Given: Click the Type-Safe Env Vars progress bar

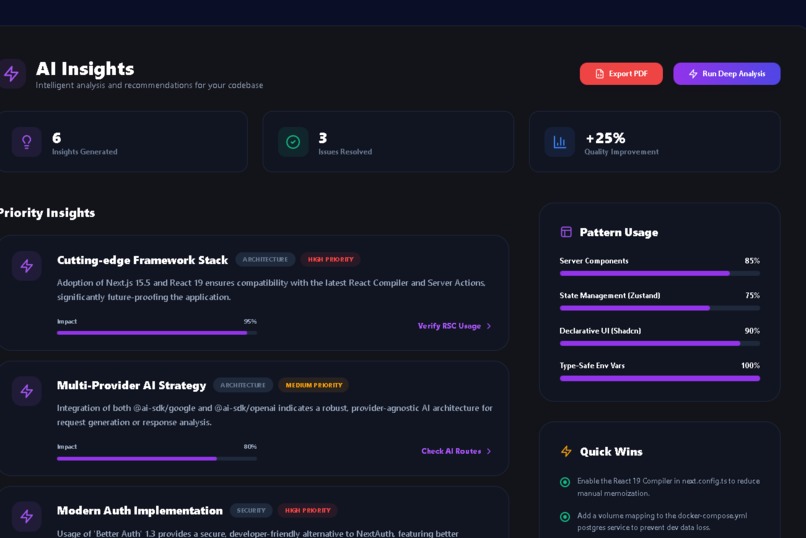Looking at the screenshot, I should pos(660,378).
